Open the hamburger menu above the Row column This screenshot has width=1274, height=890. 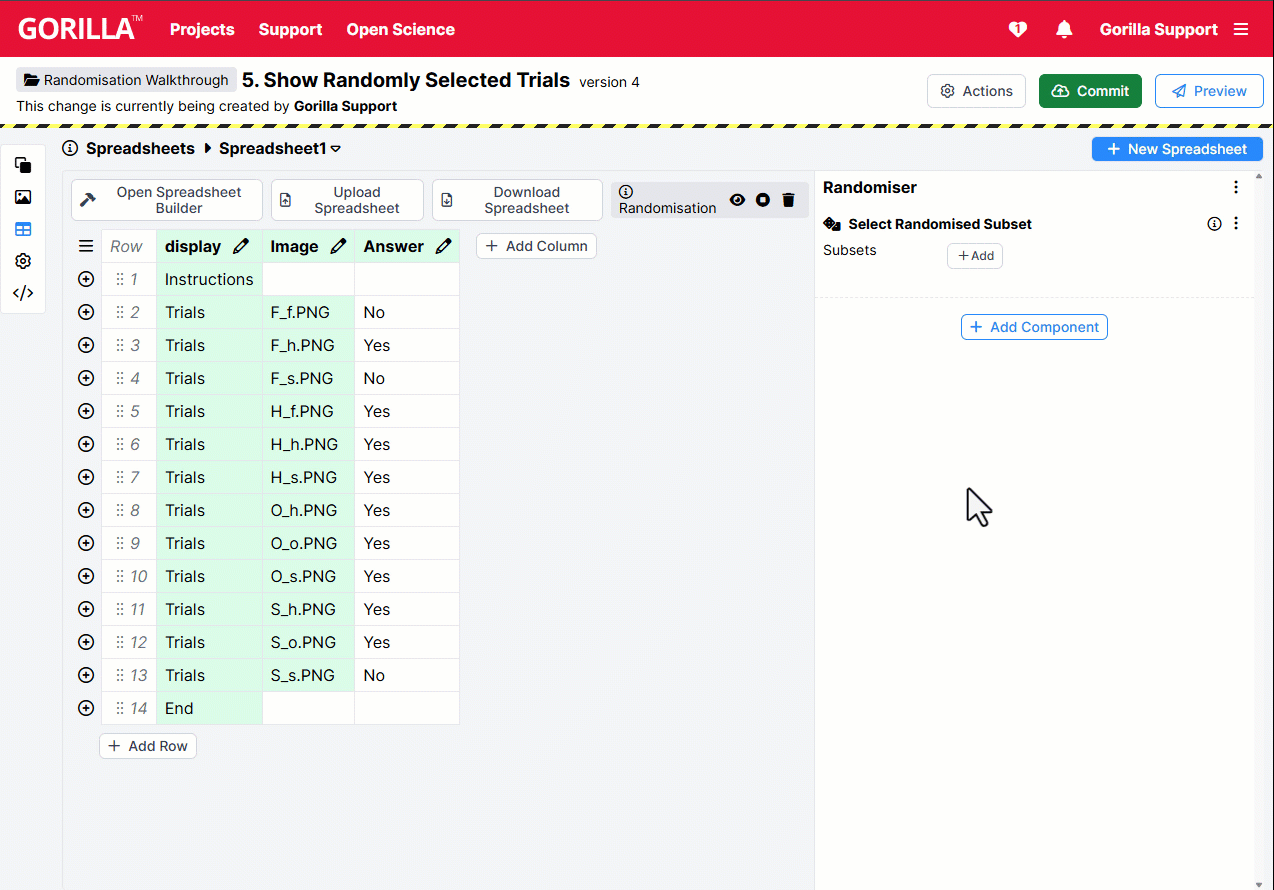click(86, 245)
